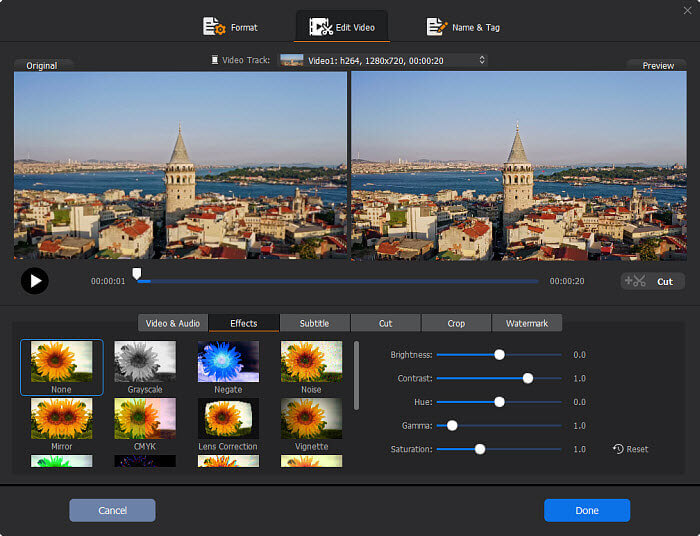
Task: Click the Saturation slider handle
Action: (x=480, y=449)
